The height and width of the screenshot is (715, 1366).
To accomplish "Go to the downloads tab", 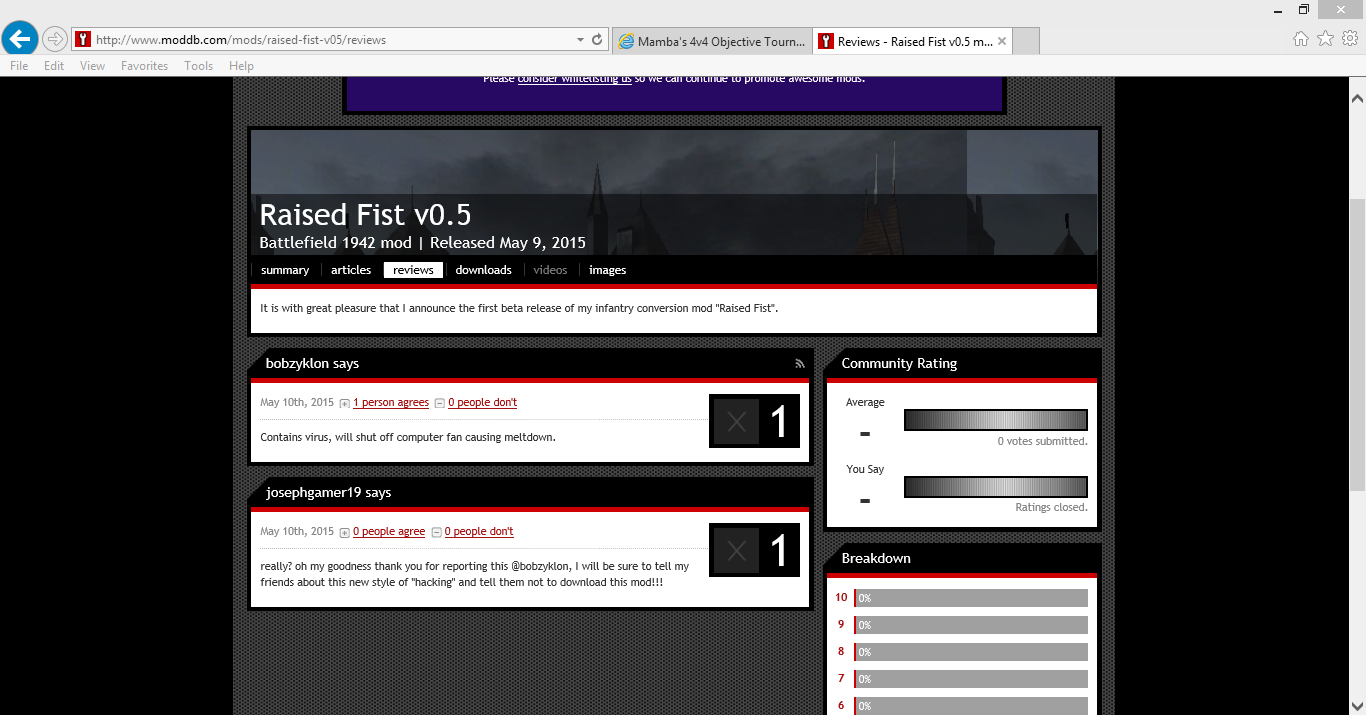I will pyautogui.click(x=483, y=270).
